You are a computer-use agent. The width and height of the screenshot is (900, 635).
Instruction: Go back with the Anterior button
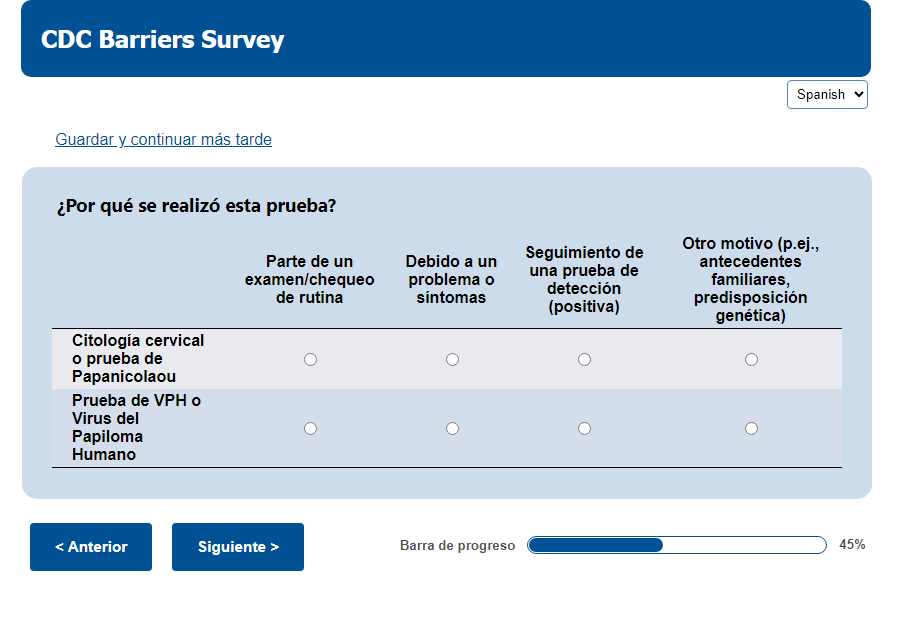click(91, 547)
